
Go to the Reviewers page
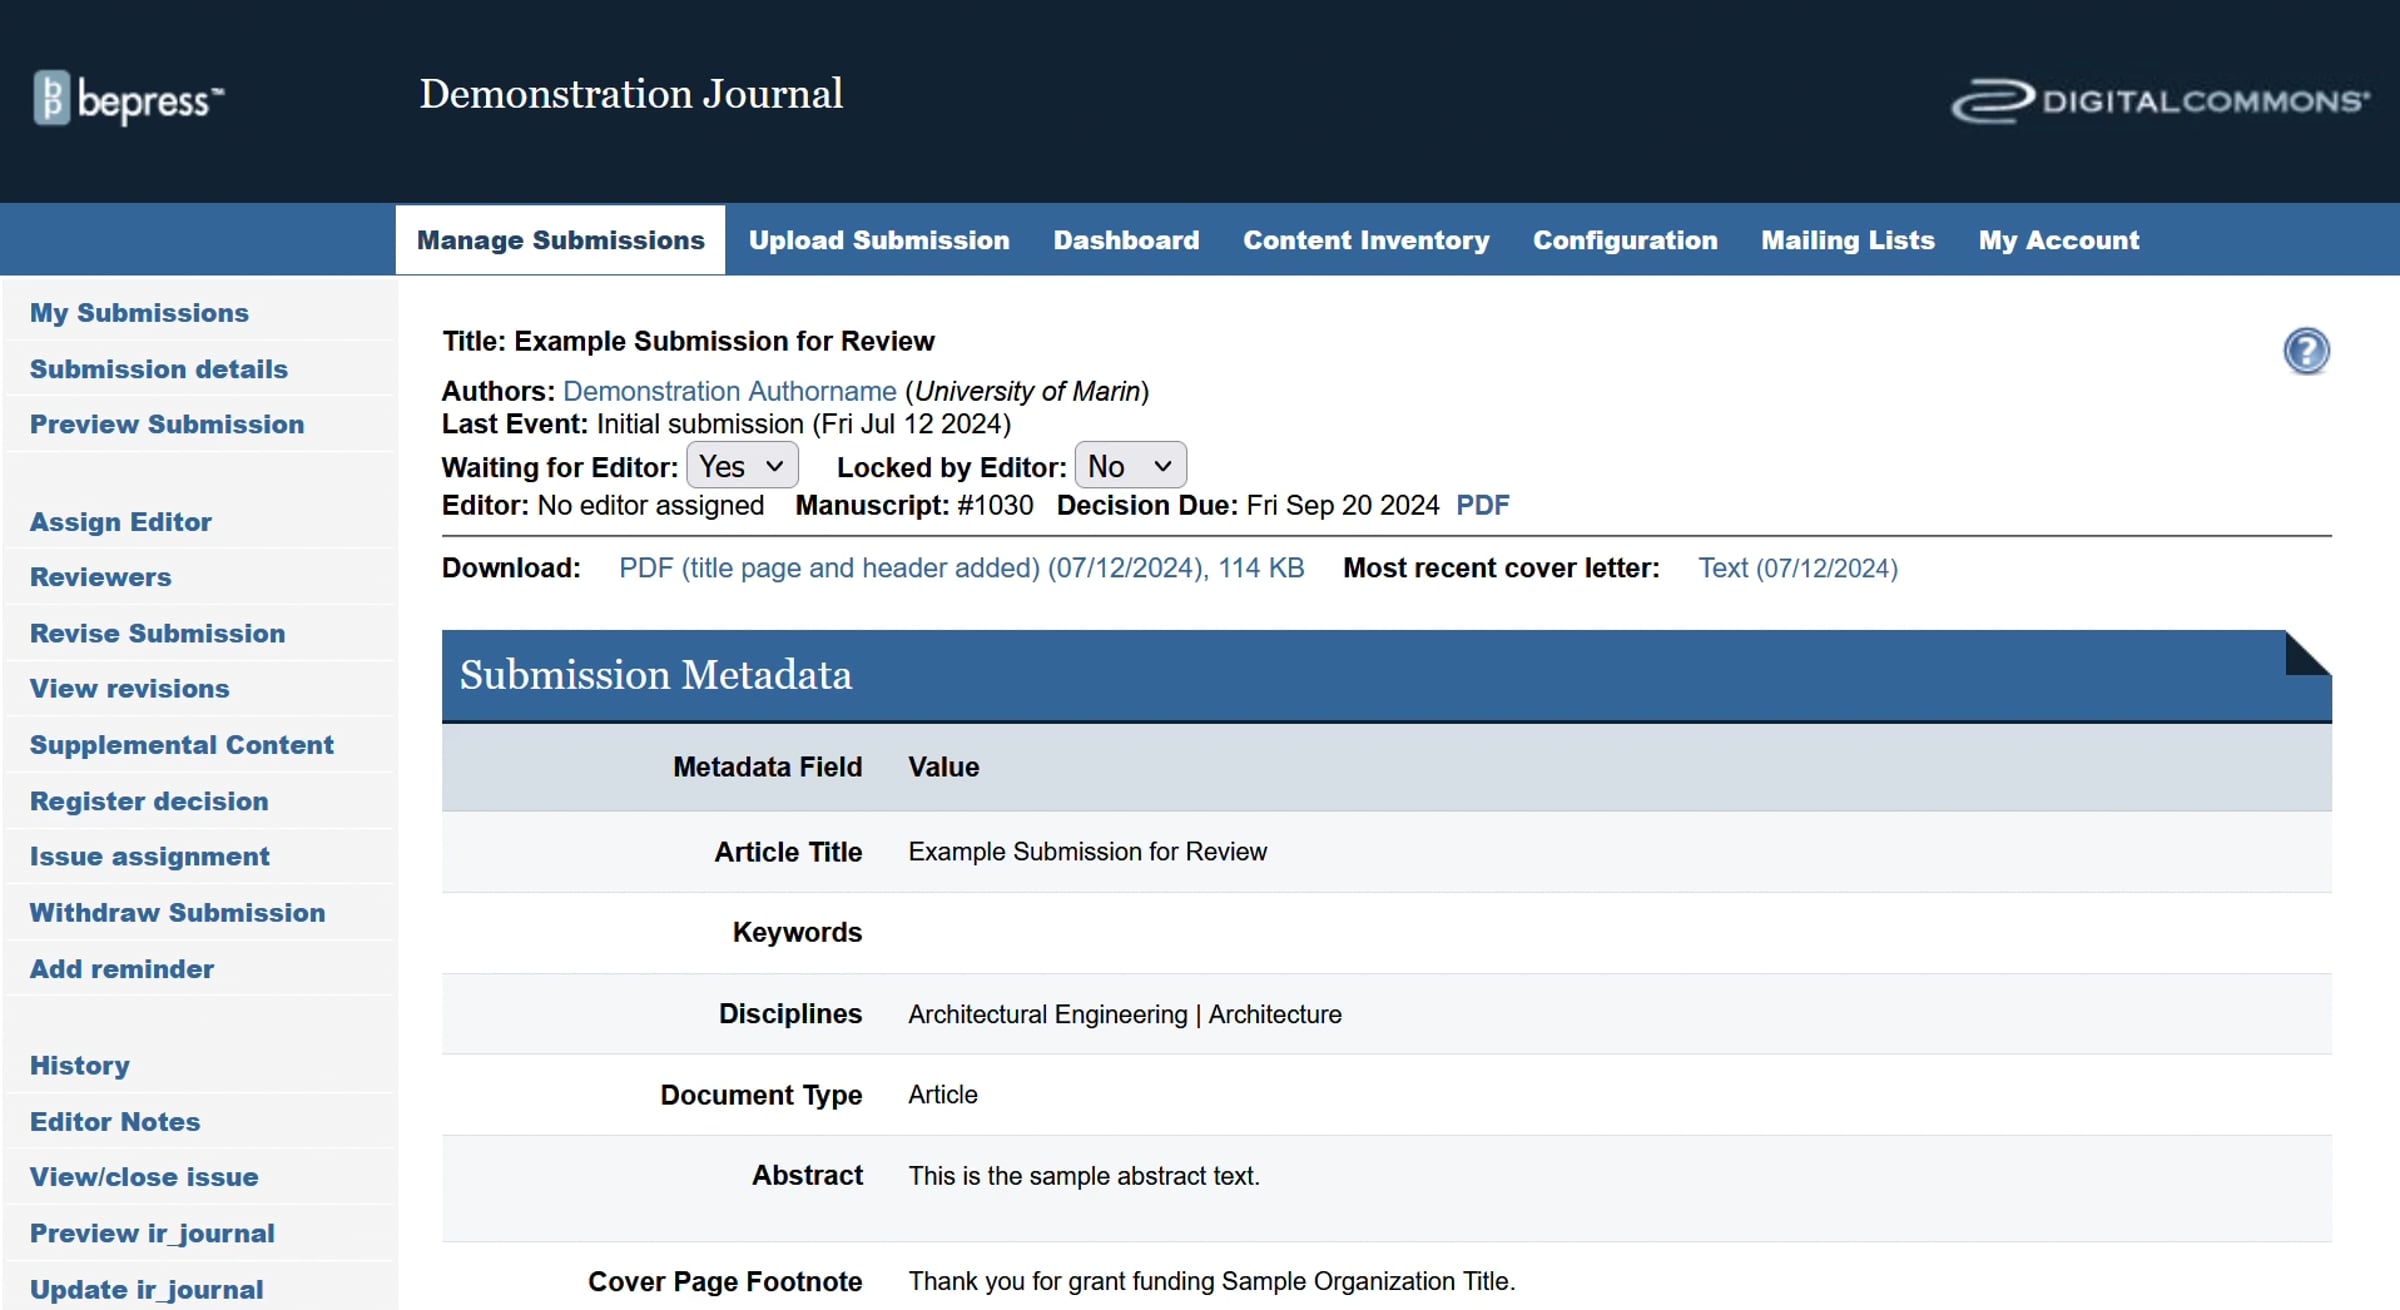101,577
